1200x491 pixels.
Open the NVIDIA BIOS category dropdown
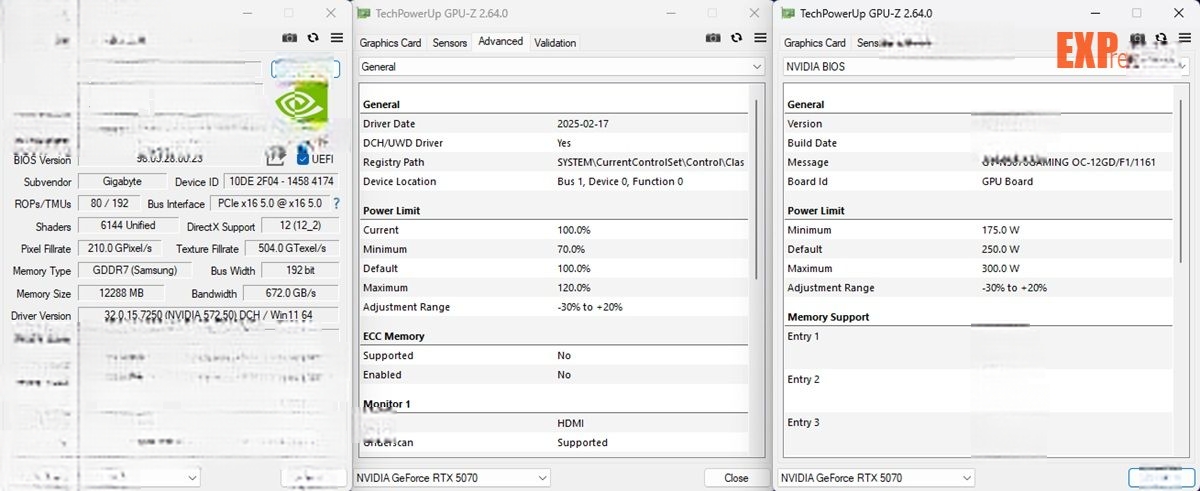pyautogui.click(x=986, y=67)
